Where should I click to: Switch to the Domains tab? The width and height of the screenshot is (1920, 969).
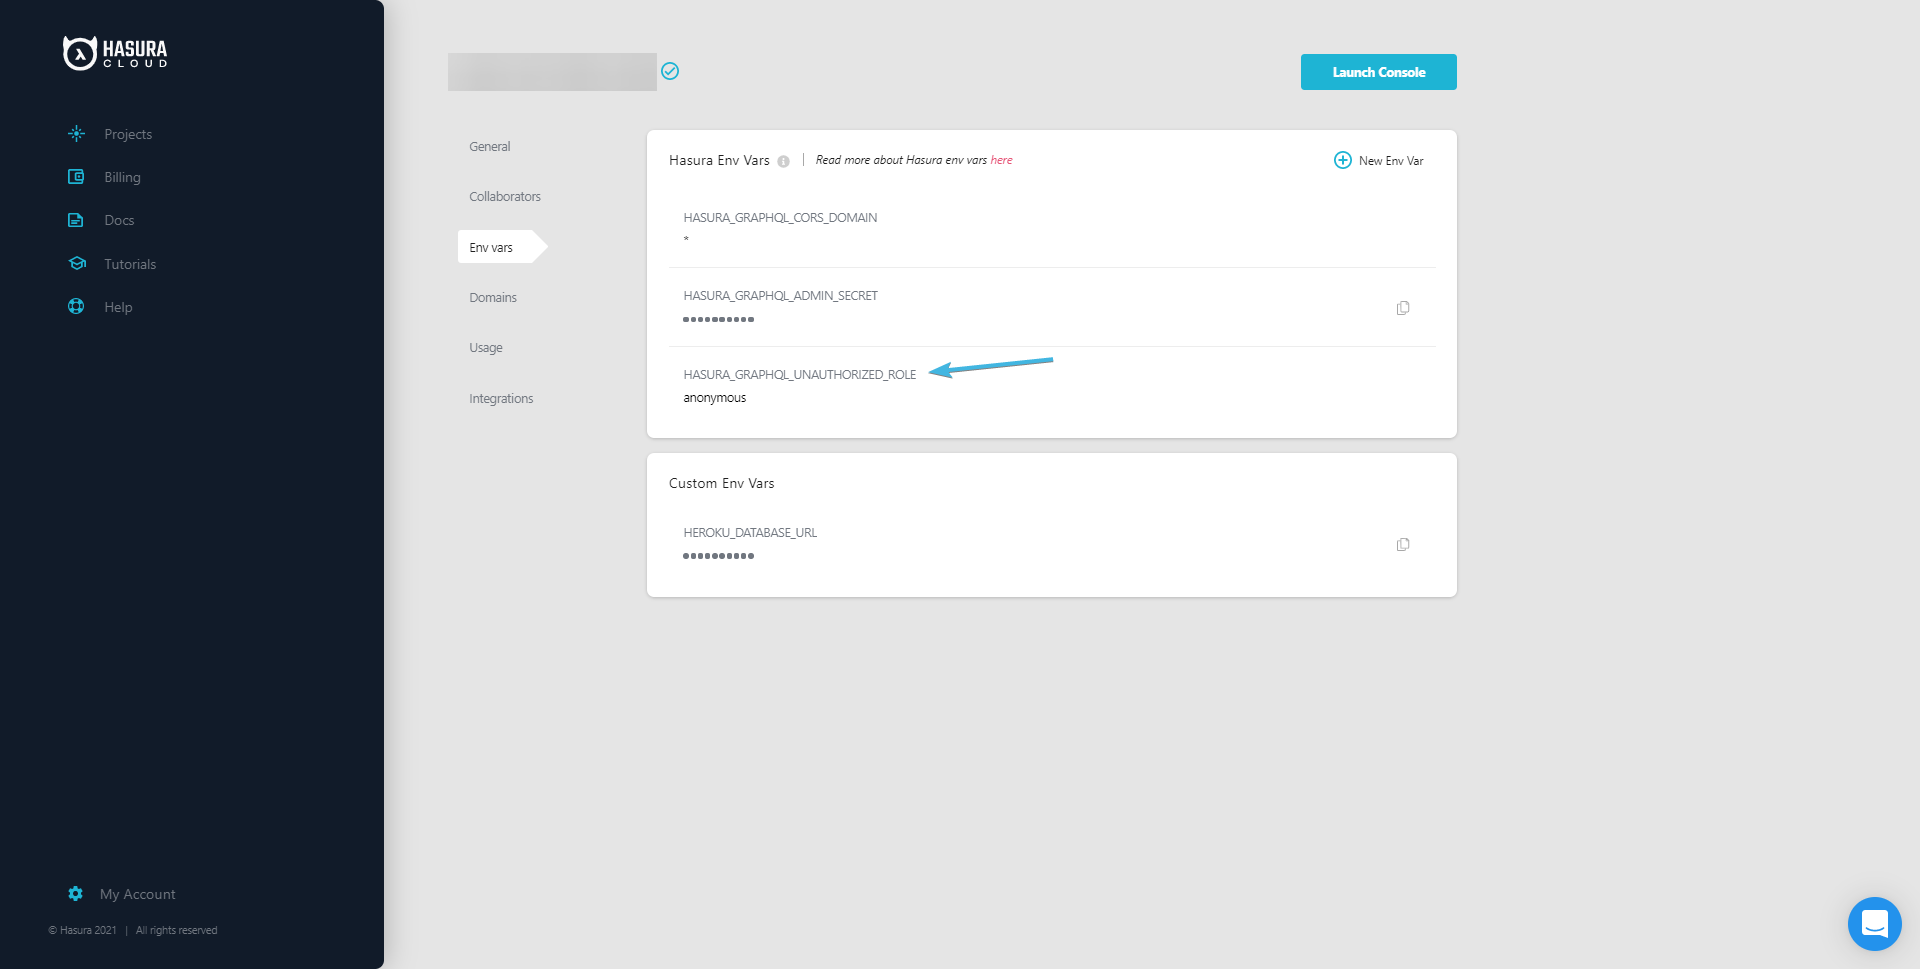click(x=493, y=297)
